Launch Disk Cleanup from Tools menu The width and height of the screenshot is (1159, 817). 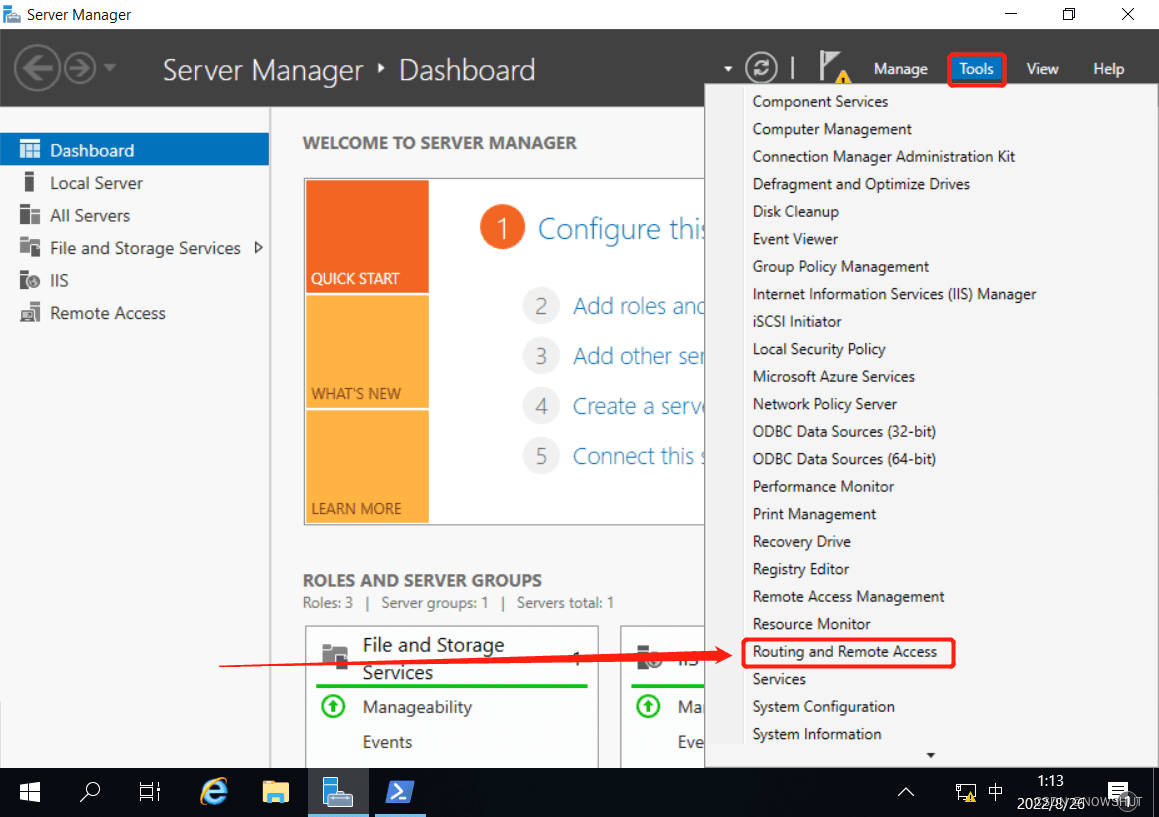pyautogui.click(x=795, y=211)
